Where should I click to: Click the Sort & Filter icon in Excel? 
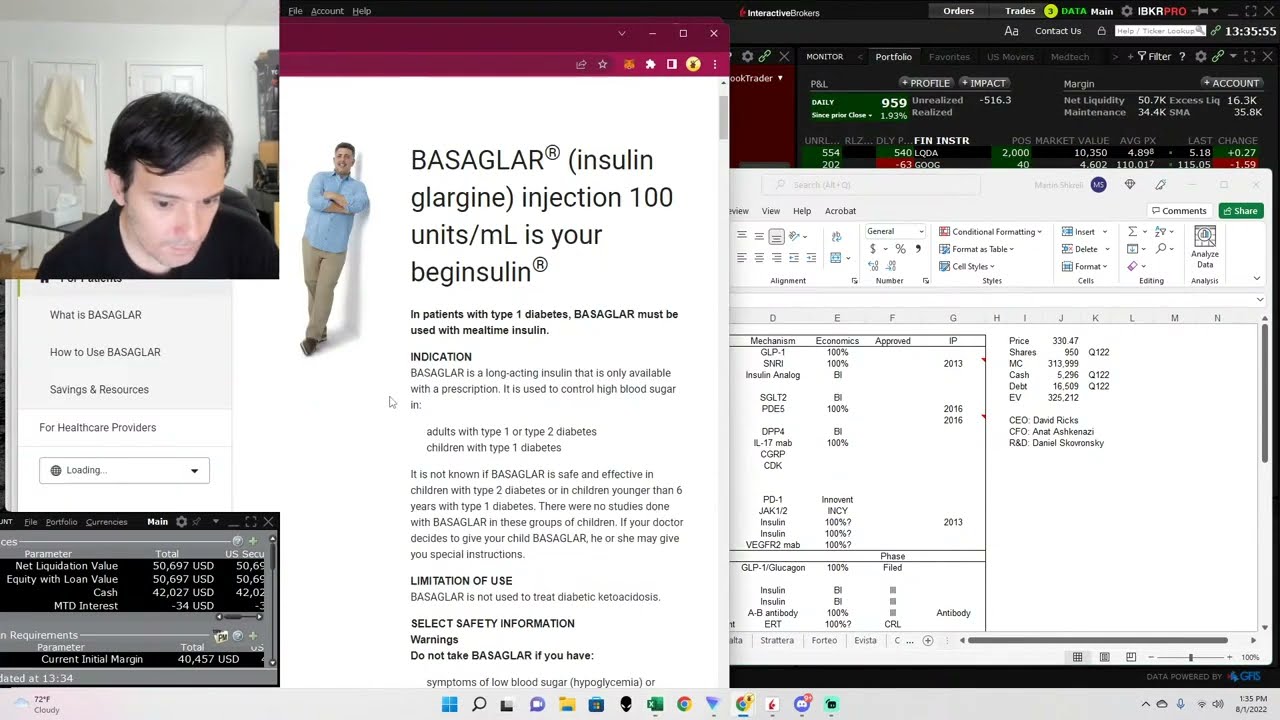1162,231
